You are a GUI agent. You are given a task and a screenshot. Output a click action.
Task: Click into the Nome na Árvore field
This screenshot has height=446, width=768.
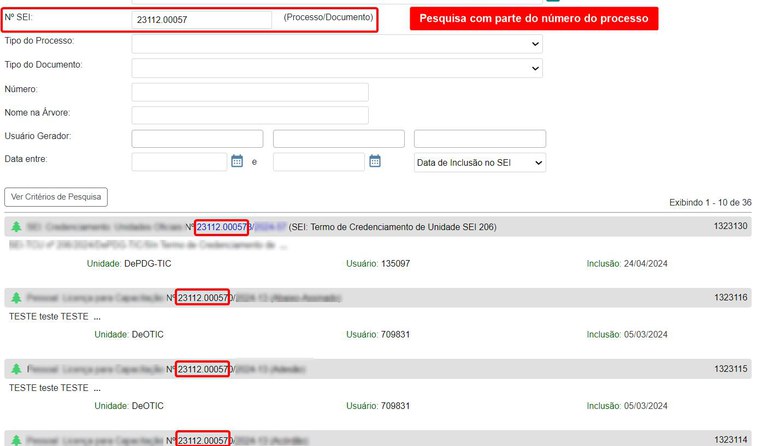[250, 115]
